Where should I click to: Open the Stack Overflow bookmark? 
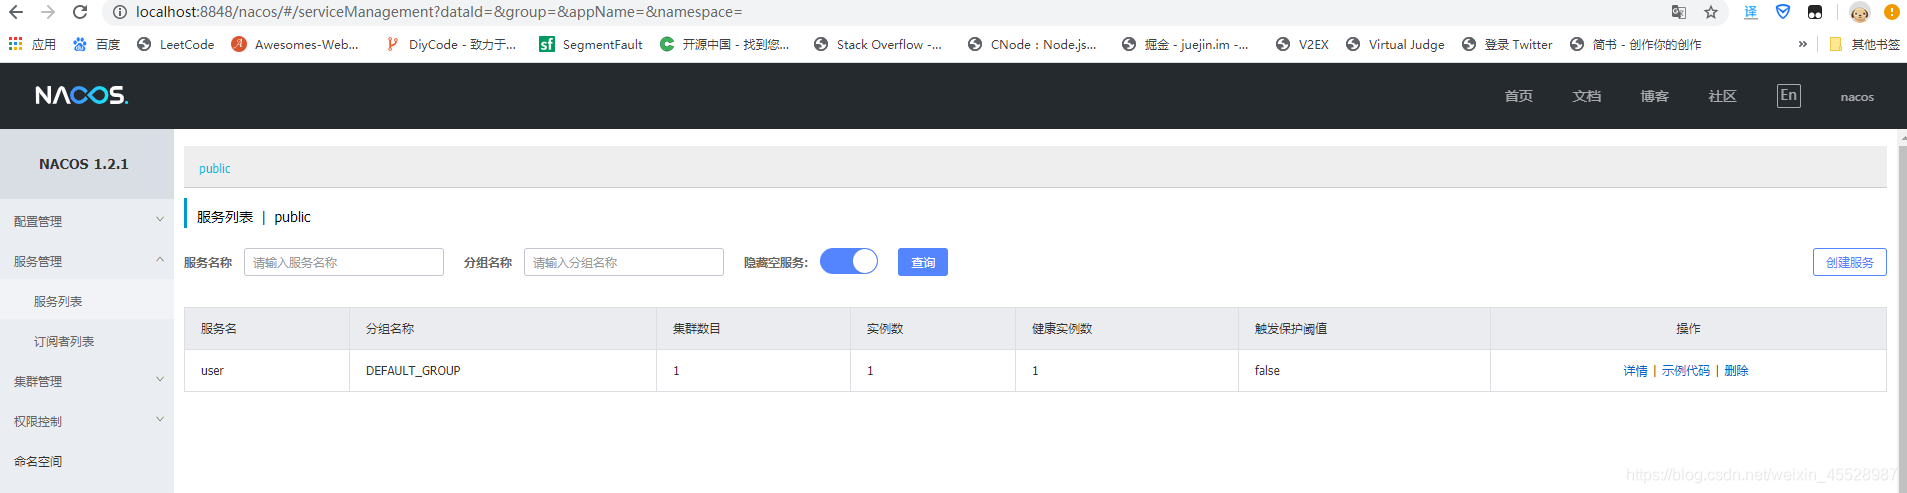click(877, 44)
